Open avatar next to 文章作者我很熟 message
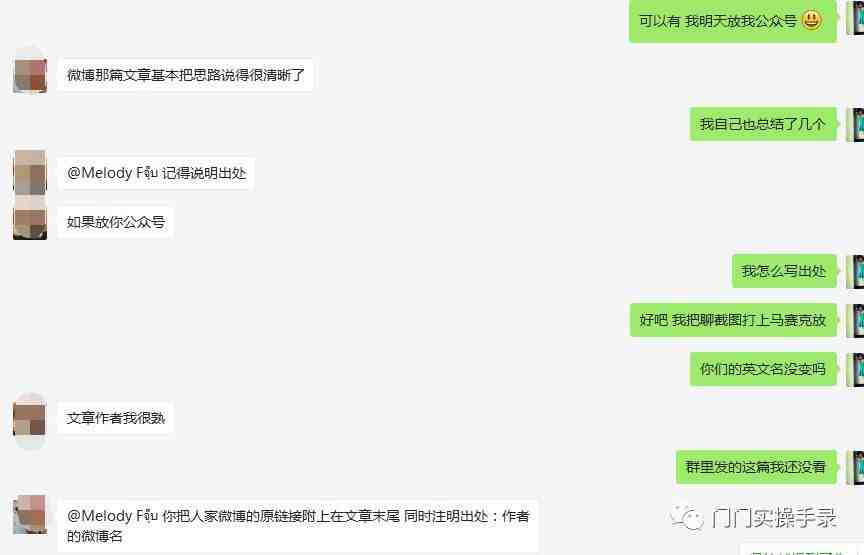 click(30, 418)
